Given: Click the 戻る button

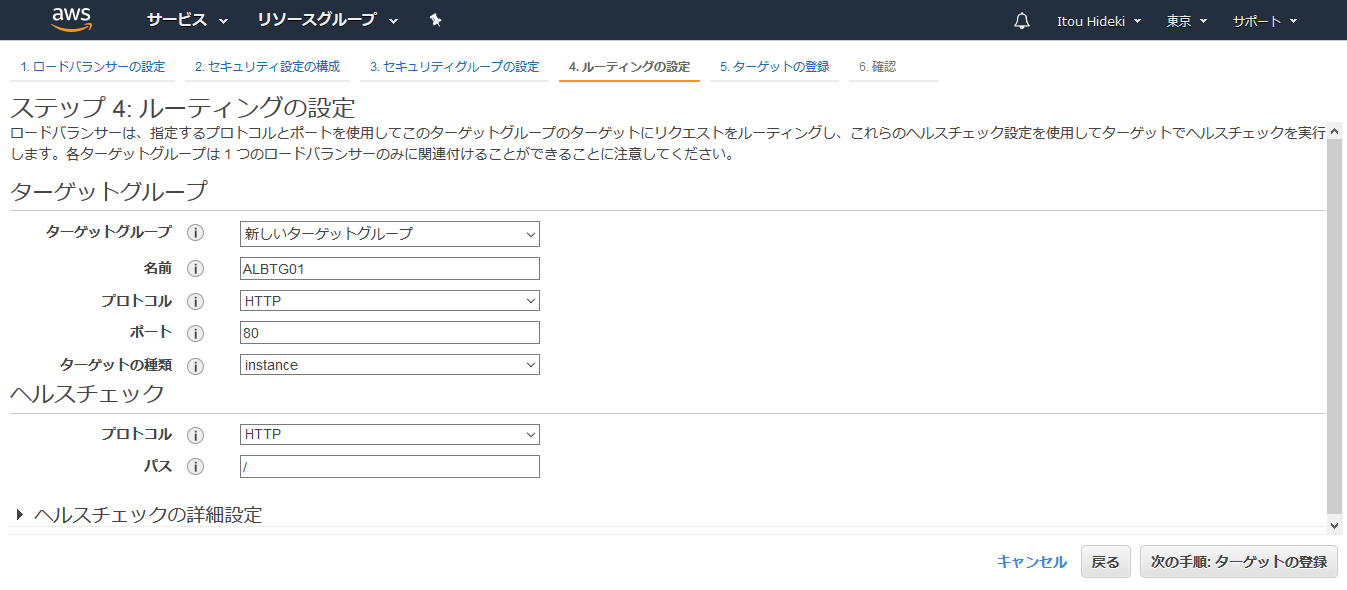Looking at the screenshot, I should click(x=1106, y=562).
